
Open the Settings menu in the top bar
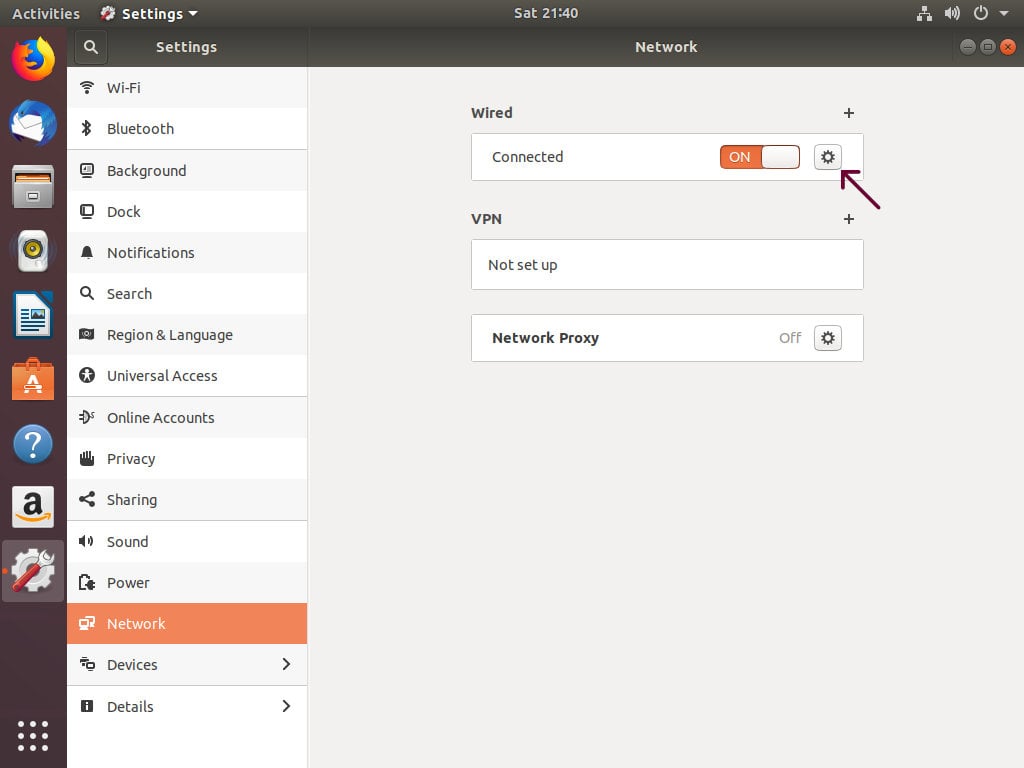coord(148,13)
